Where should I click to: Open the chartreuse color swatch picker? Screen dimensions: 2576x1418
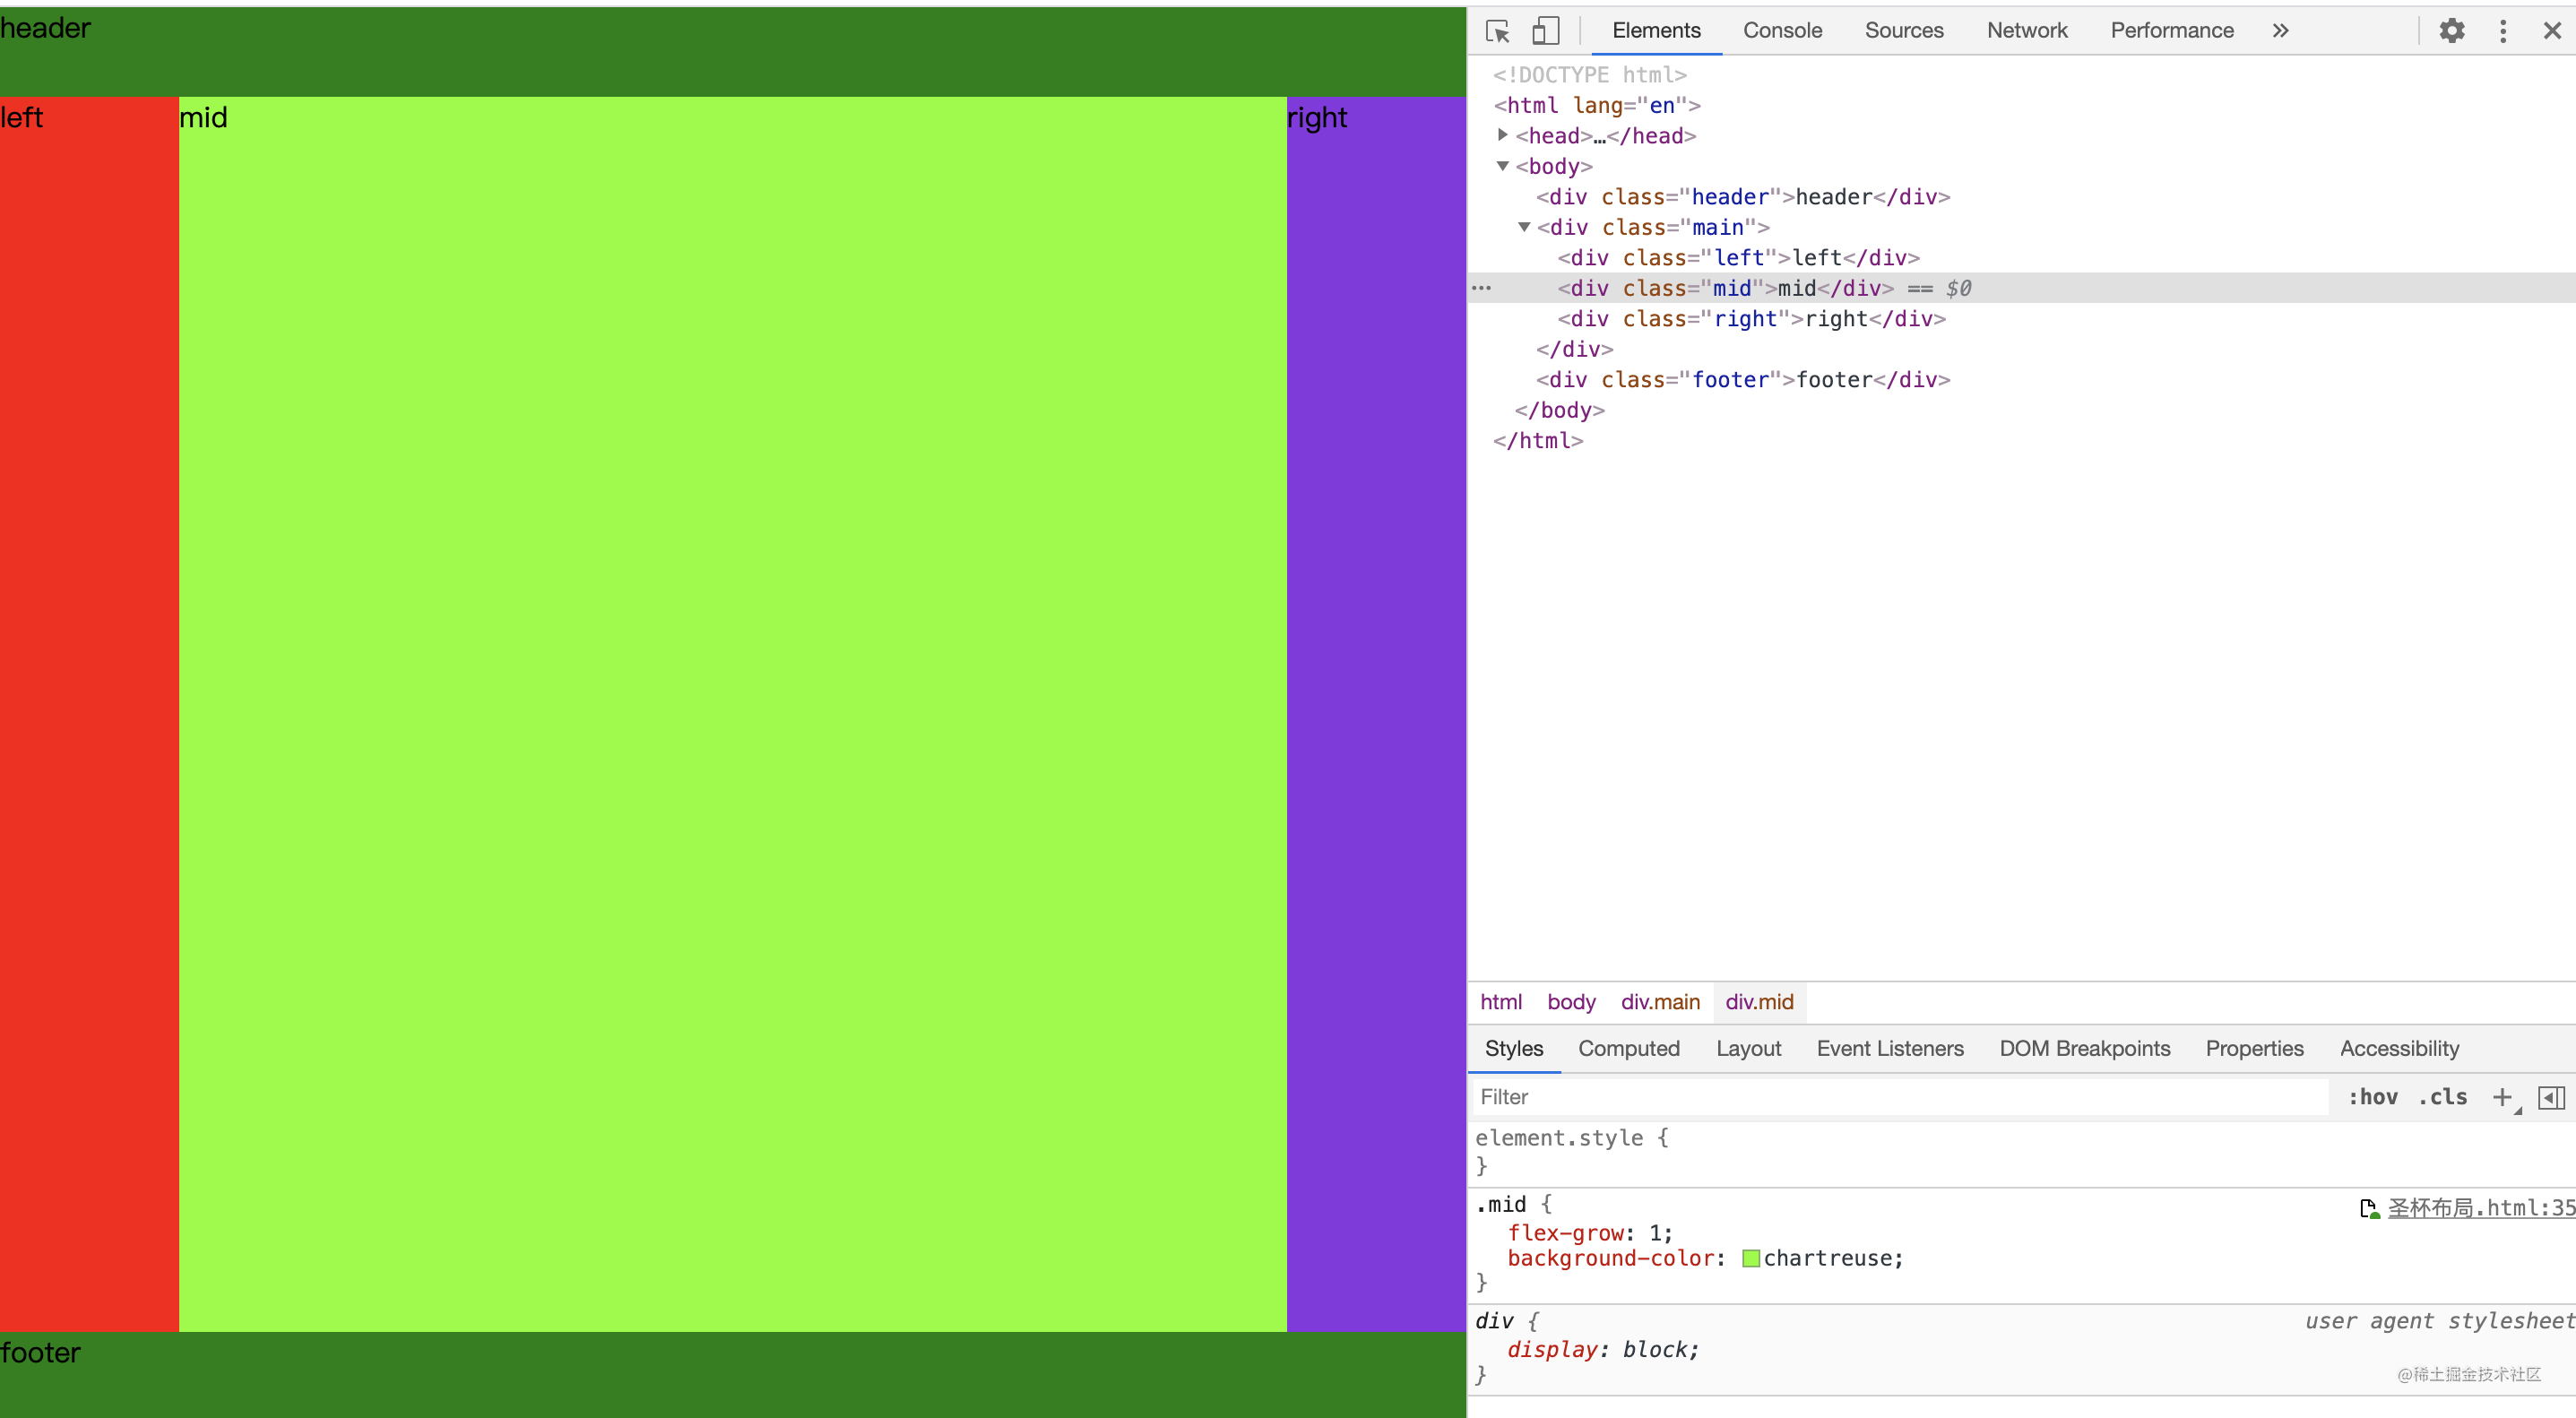(x=1751, y=1258)
